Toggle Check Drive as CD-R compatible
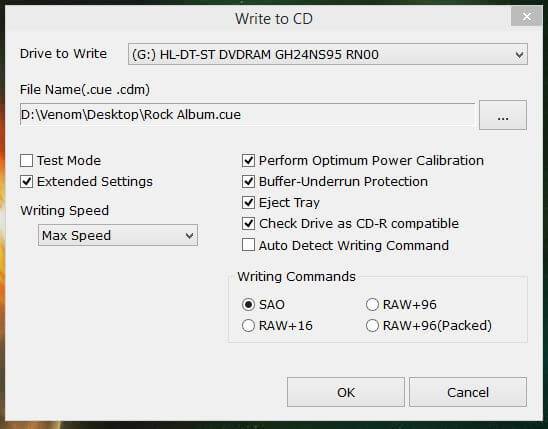Image resolution: width=548 pixels, height=429 pixels. click(248, 224)
